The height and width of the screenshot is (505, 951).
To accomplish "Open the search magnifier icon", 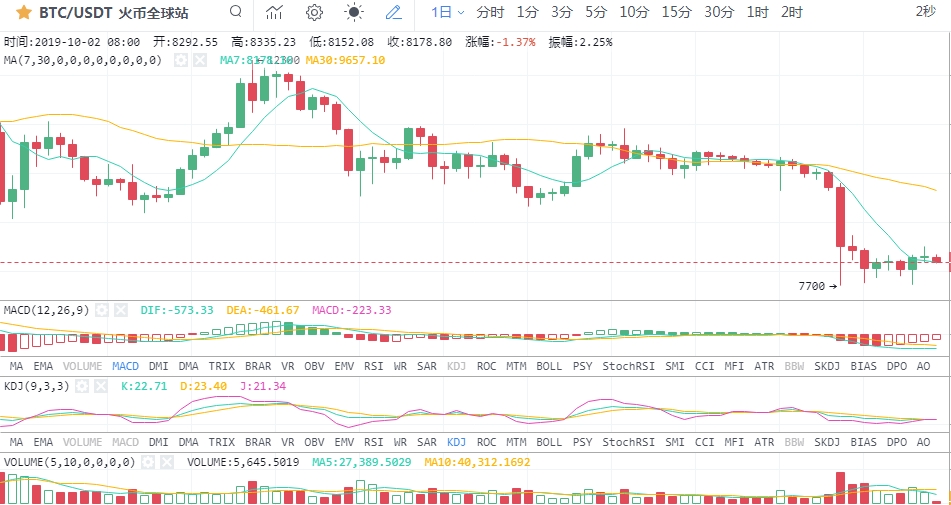I will [x=237, y=11].
